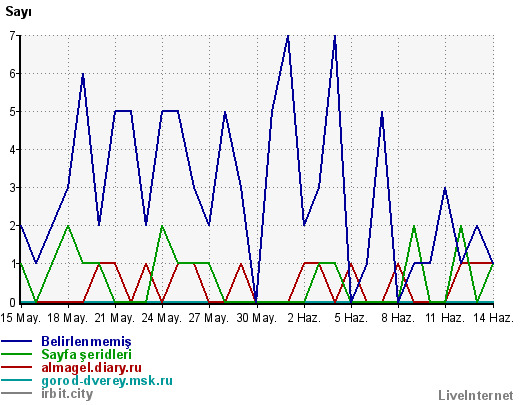The height and width of the screenshot is (405, 520).
Task: Click the blue line zero point at 30 May
Action: coord(256,301)
